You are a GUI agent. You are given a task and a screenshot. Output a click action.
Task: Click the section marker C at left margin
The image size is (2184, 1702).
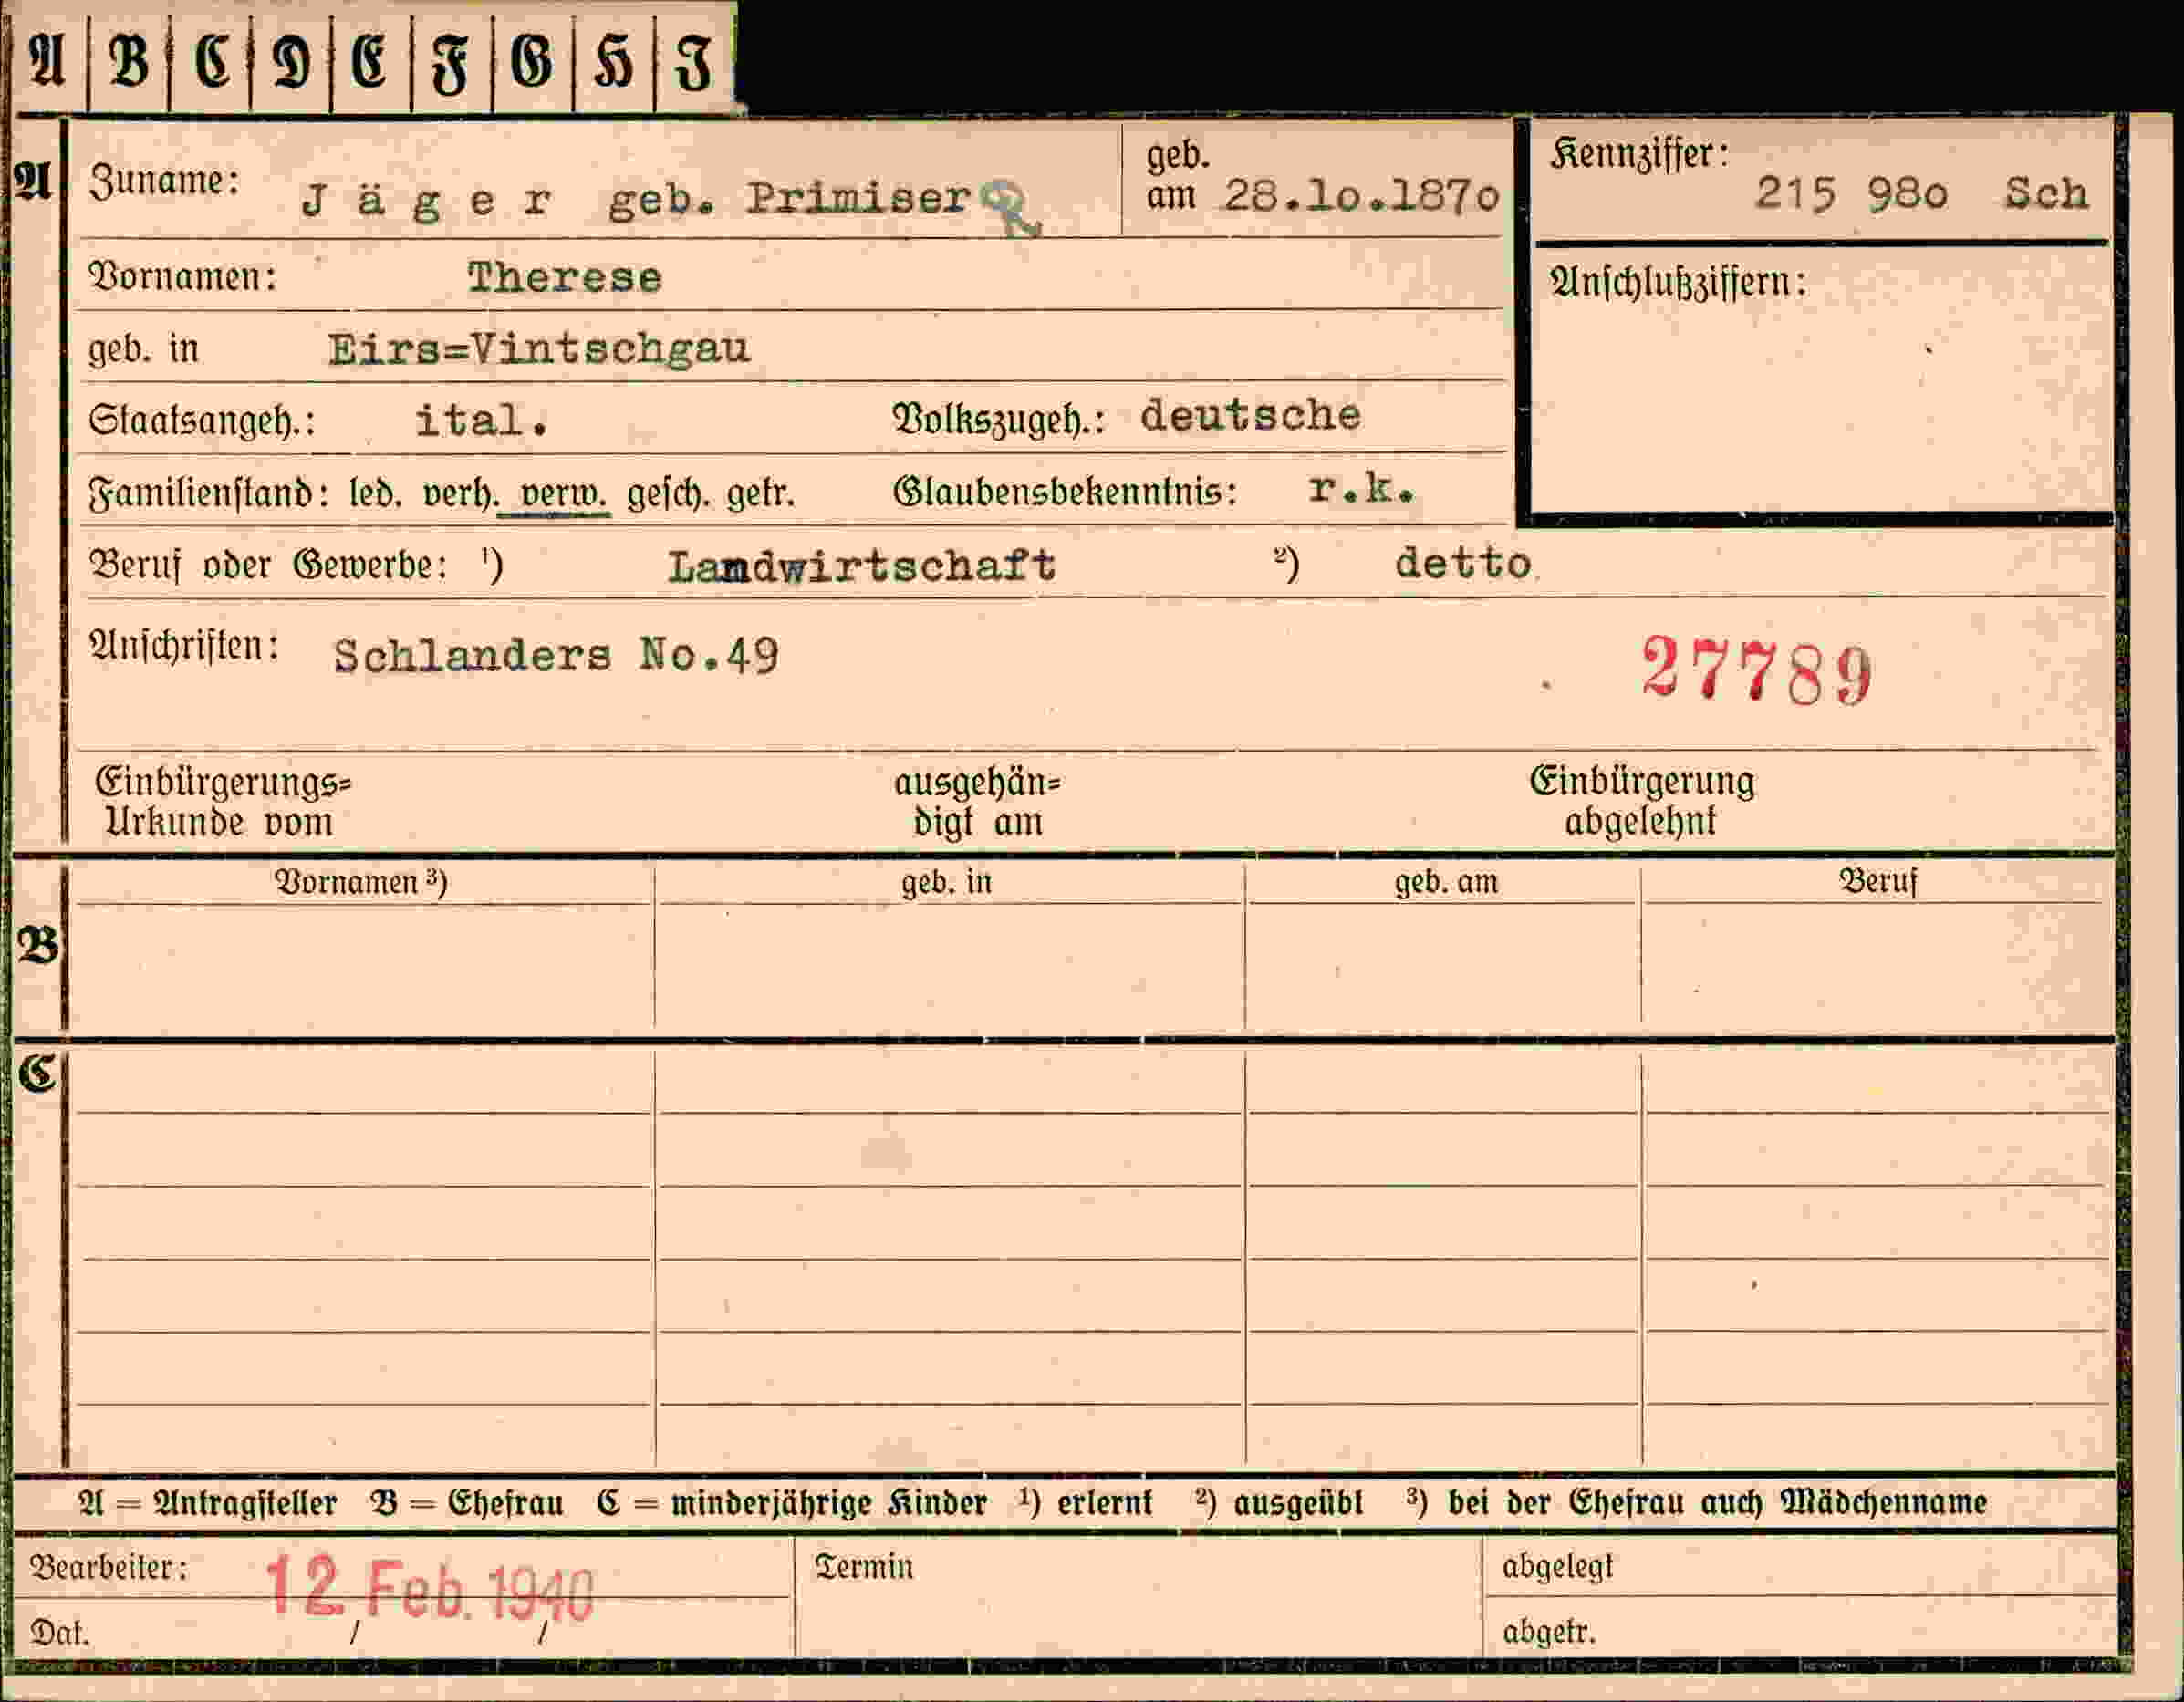(x=37, y=1075)
